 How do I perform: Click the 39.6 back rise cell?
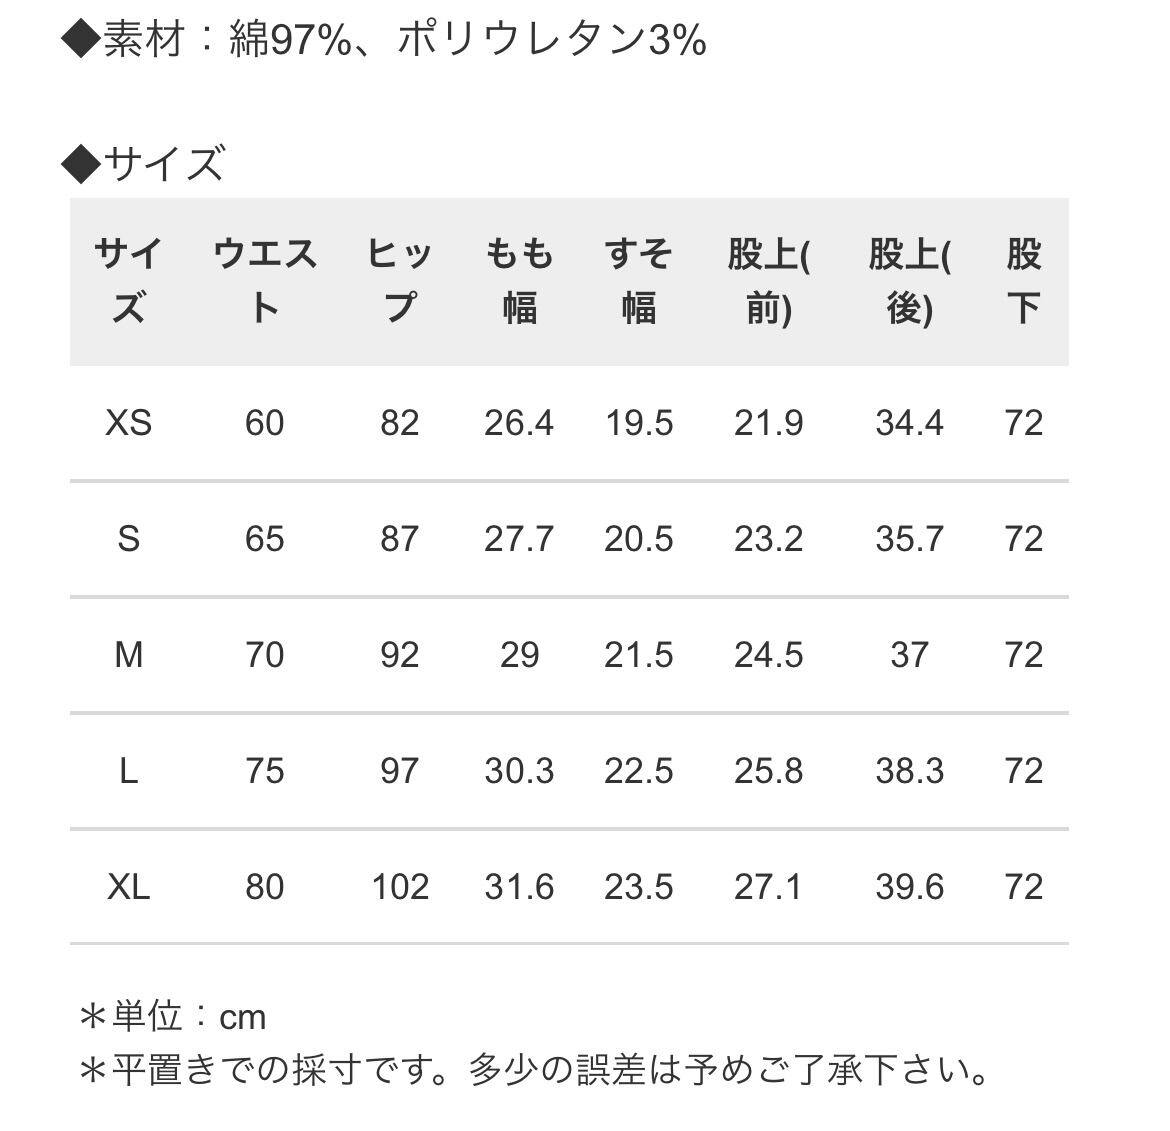click(x=909, y=887)
